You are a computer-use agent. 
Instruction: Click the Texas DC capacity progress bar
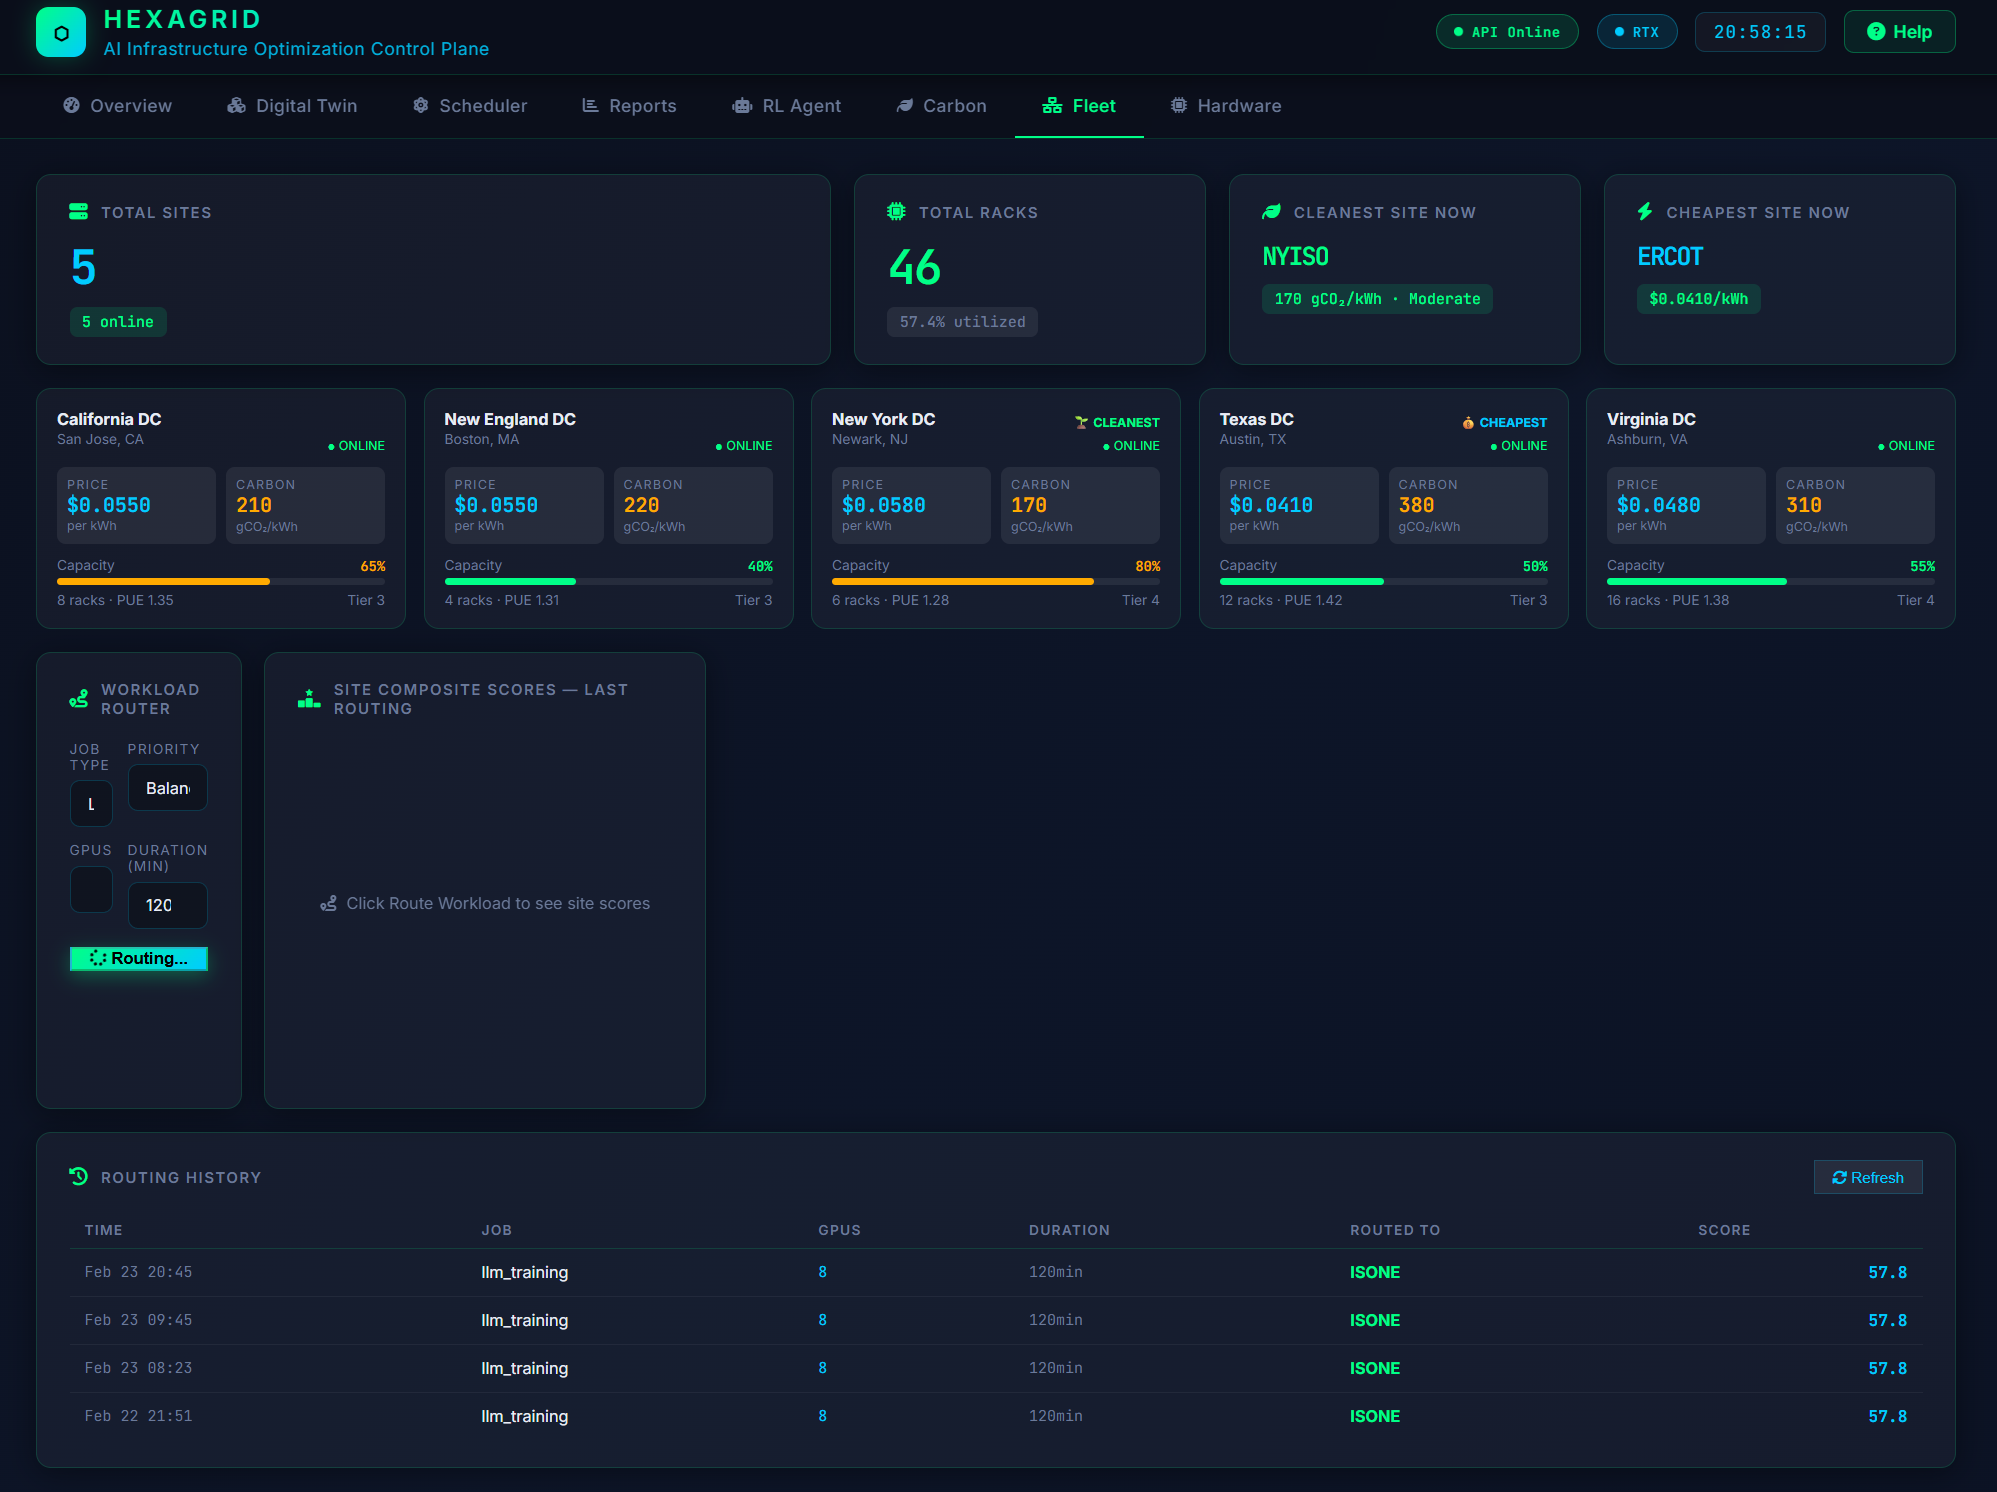(1383, 581)
